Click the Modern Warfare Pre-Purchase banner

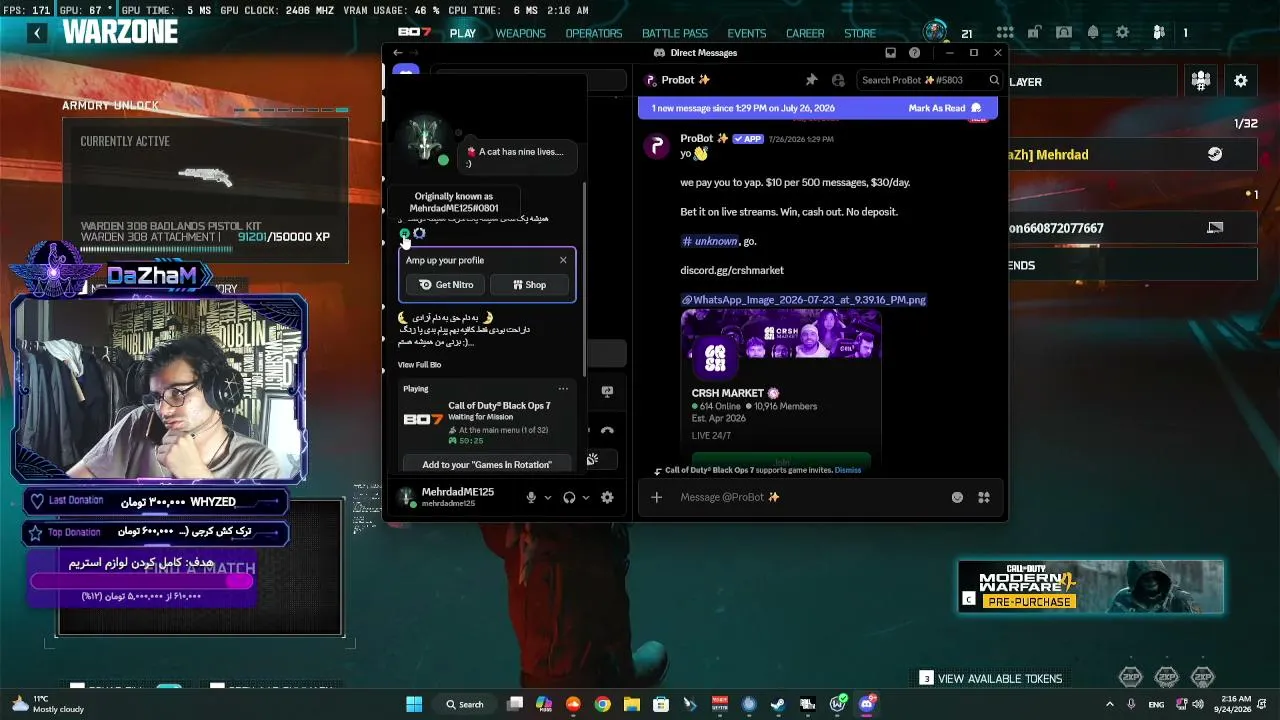coord(1090,587)
